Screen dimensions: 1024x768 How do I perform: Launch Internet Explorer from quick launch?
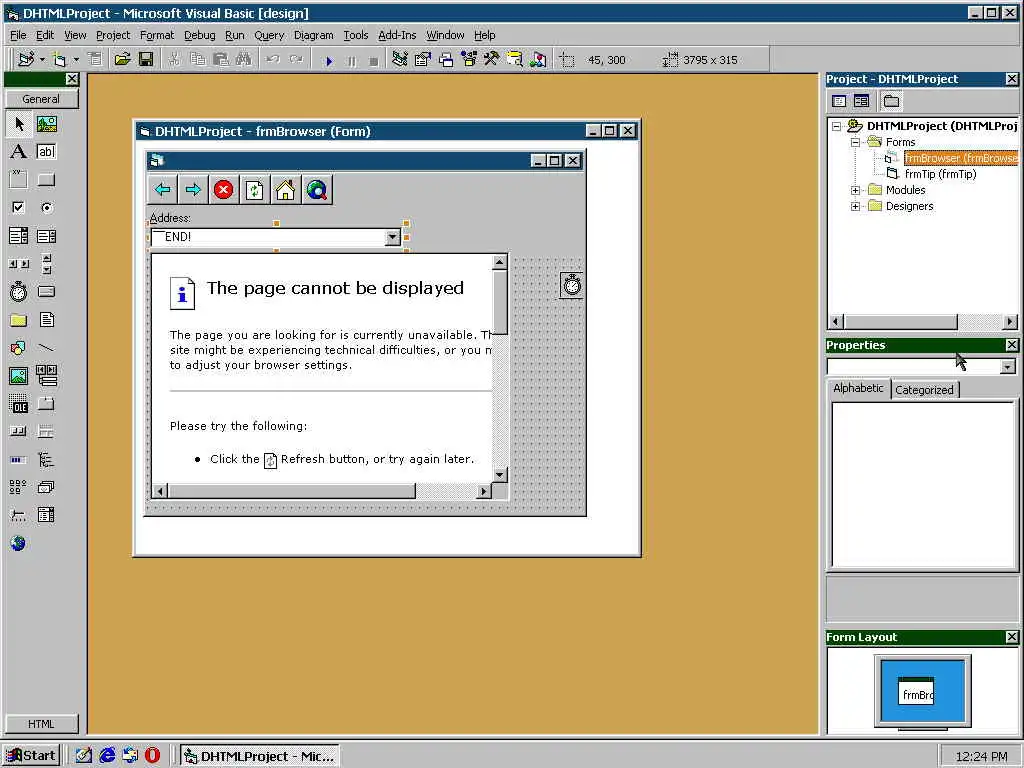tap(107, 756)
